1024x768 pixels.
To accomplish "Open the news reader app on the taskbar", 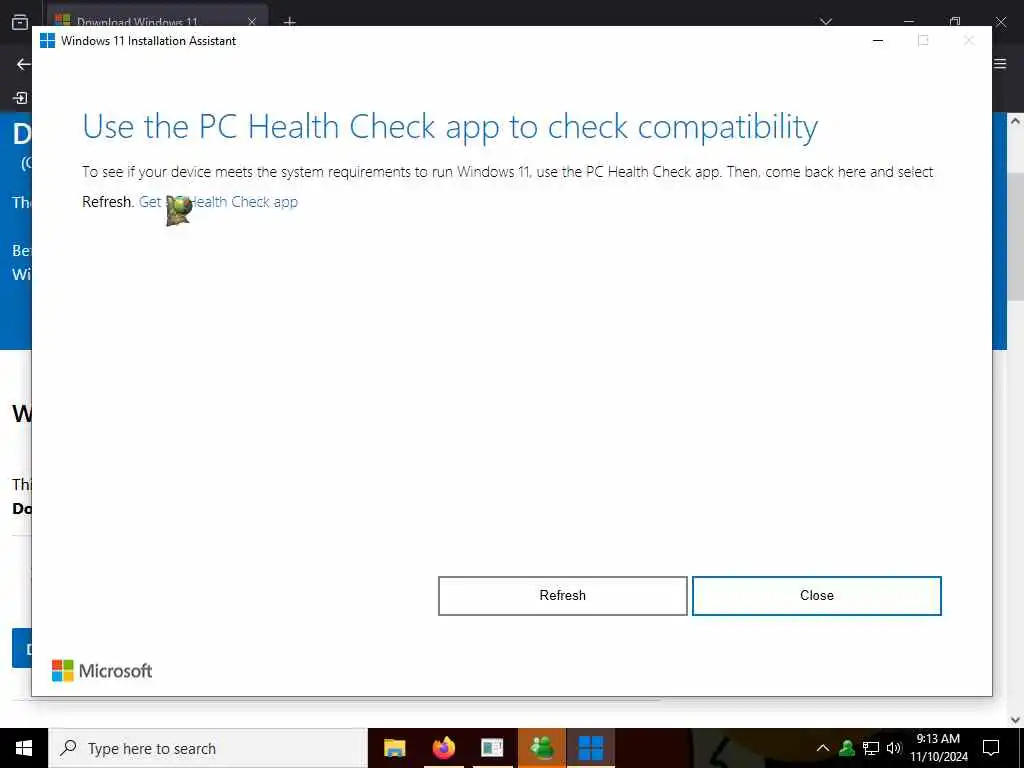I will [x=492, y=748].
